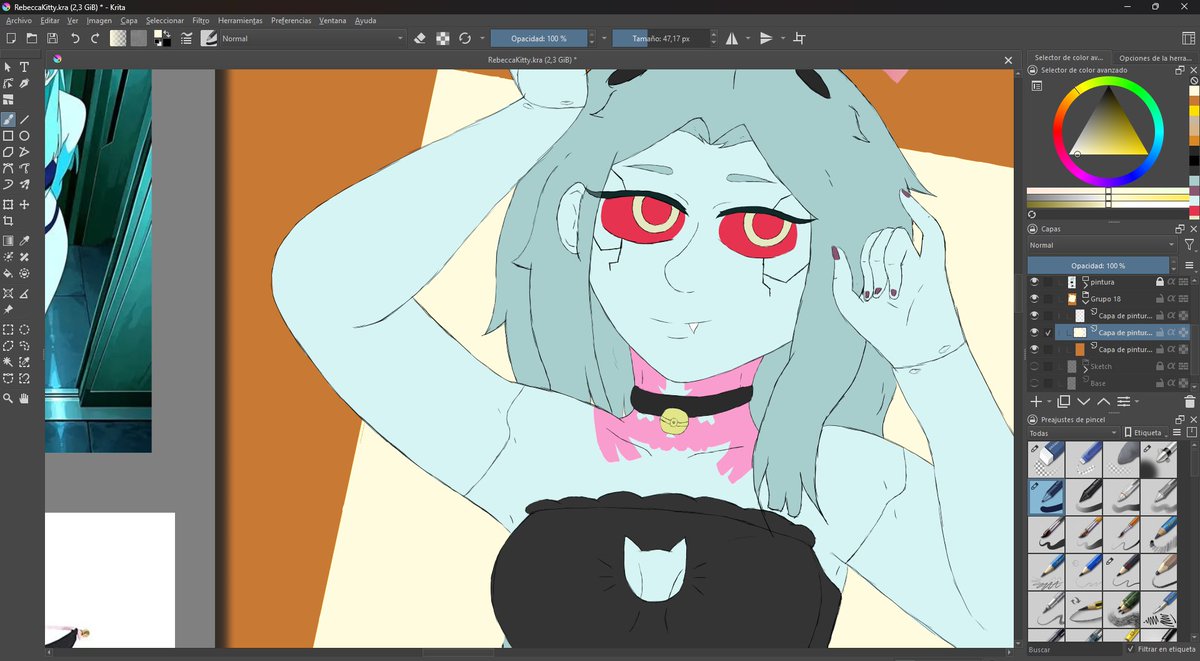Save the document with floppy icon
Viewport: 1200px width, 661px height.
(52, 38)
